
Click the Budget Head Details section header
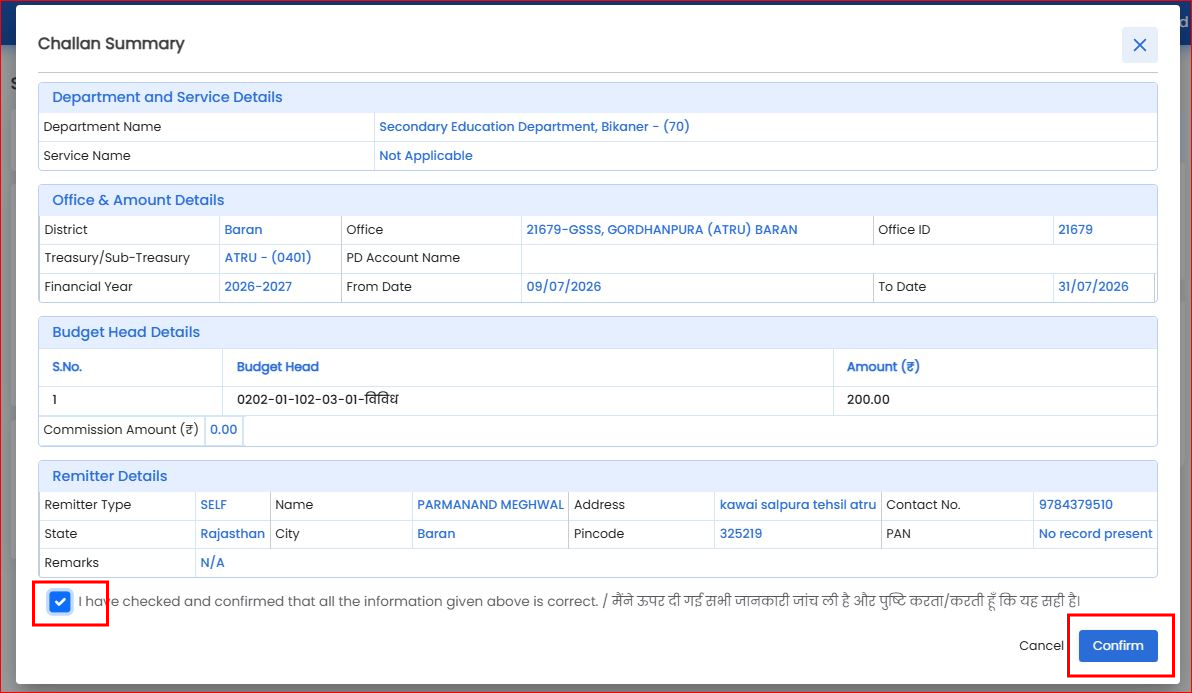125,332
